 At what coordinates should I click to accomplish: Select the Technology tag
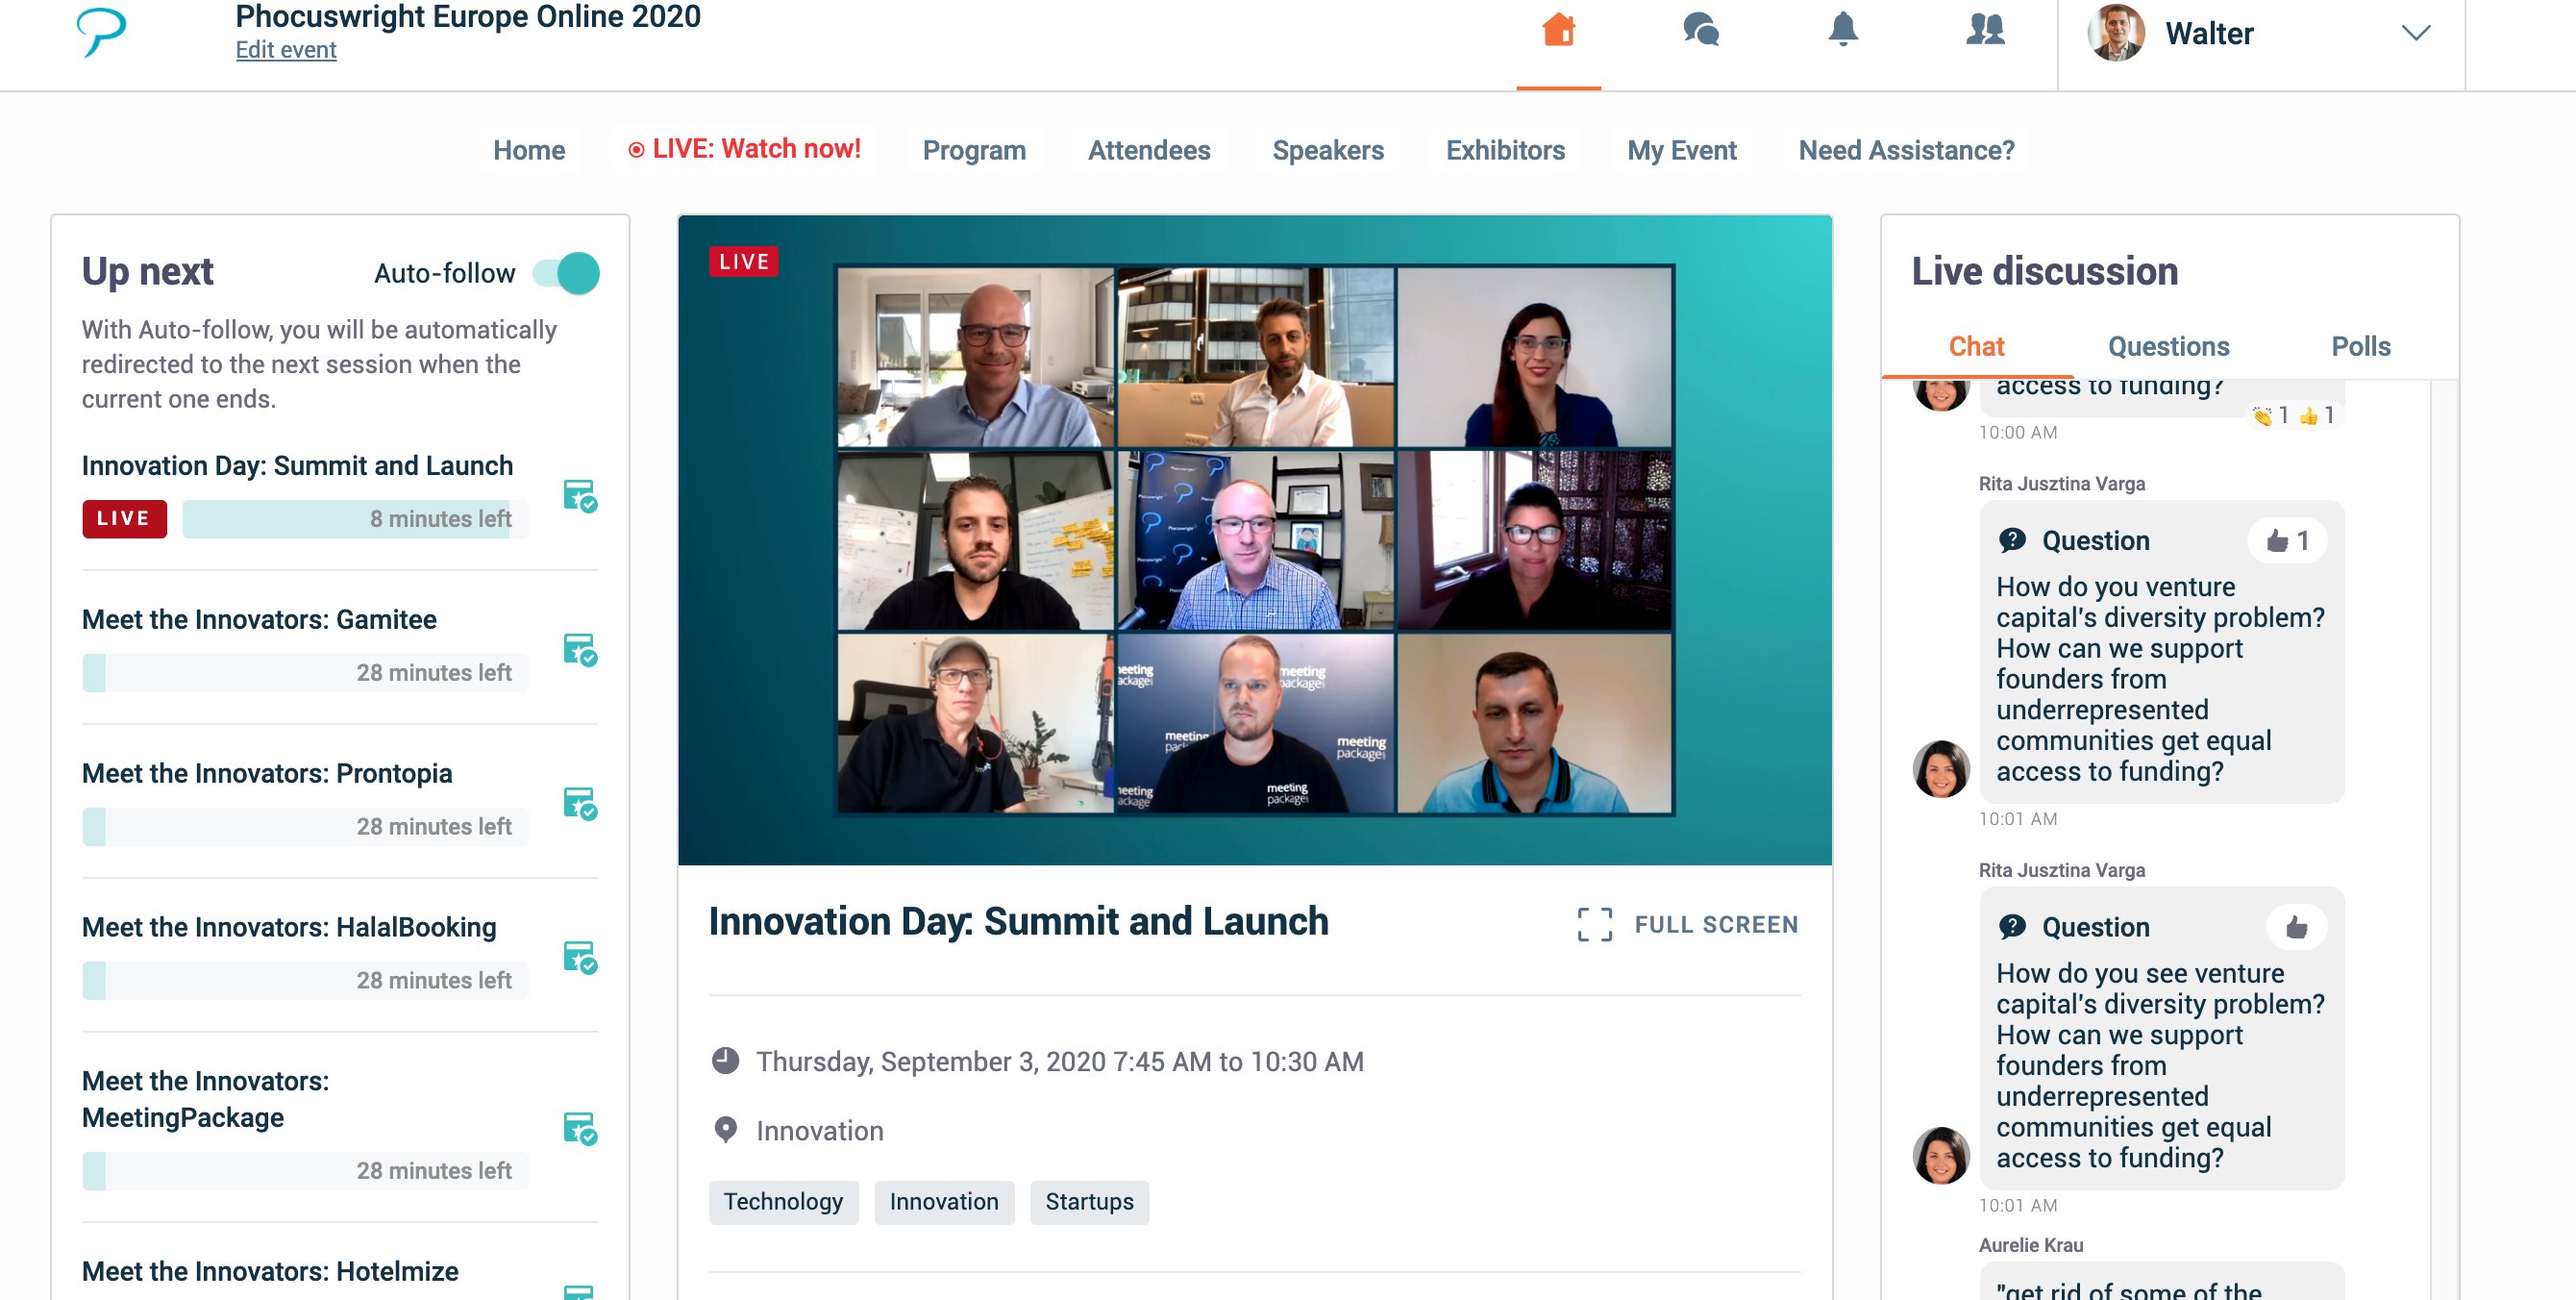[783, 1202]
